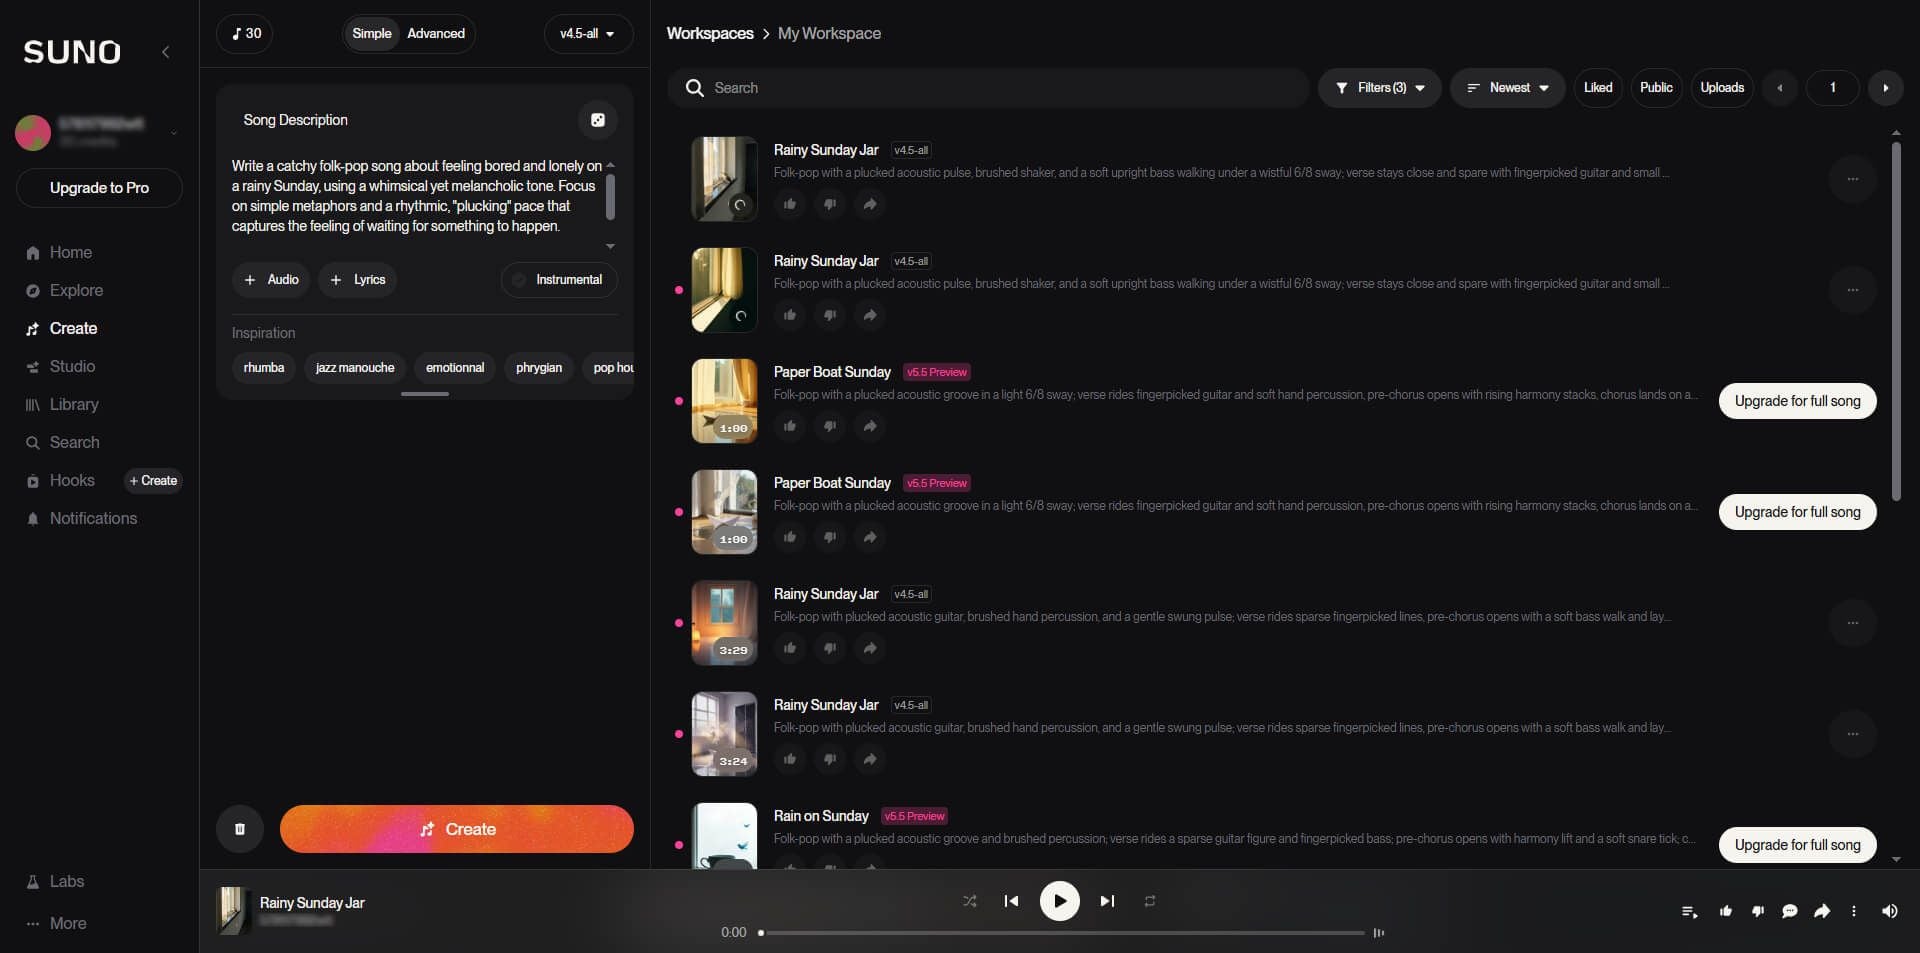Add Lyrics to the song

[x=358, y=280]
